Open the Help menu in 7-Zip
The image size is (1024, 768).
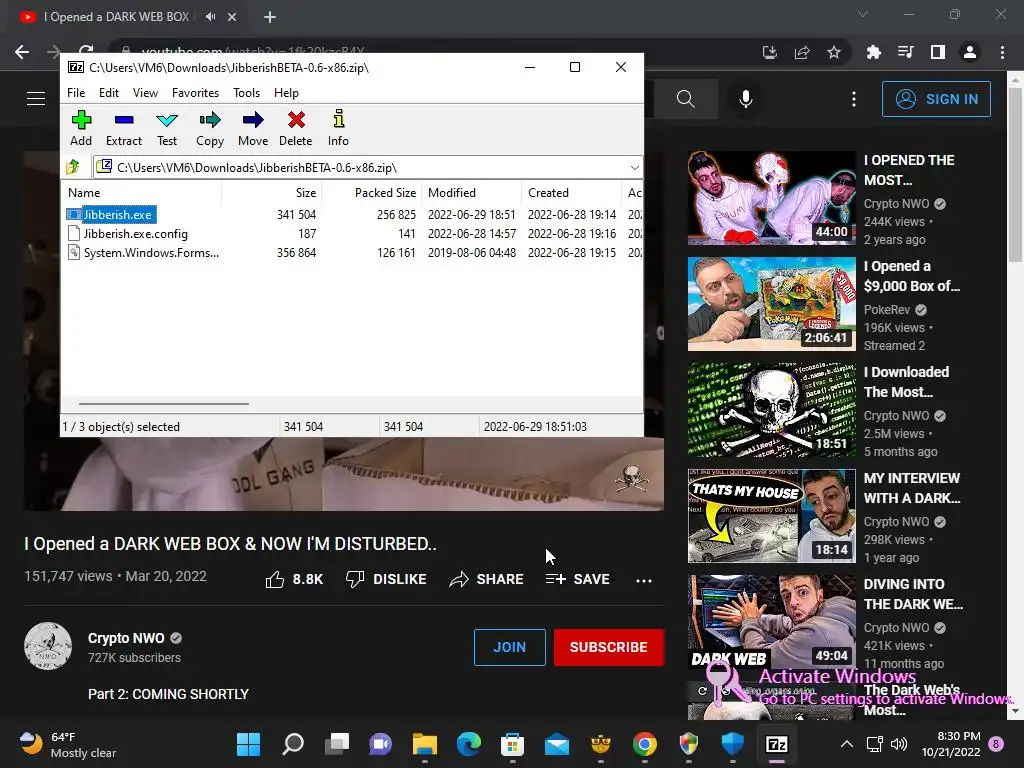coord(286,93)
